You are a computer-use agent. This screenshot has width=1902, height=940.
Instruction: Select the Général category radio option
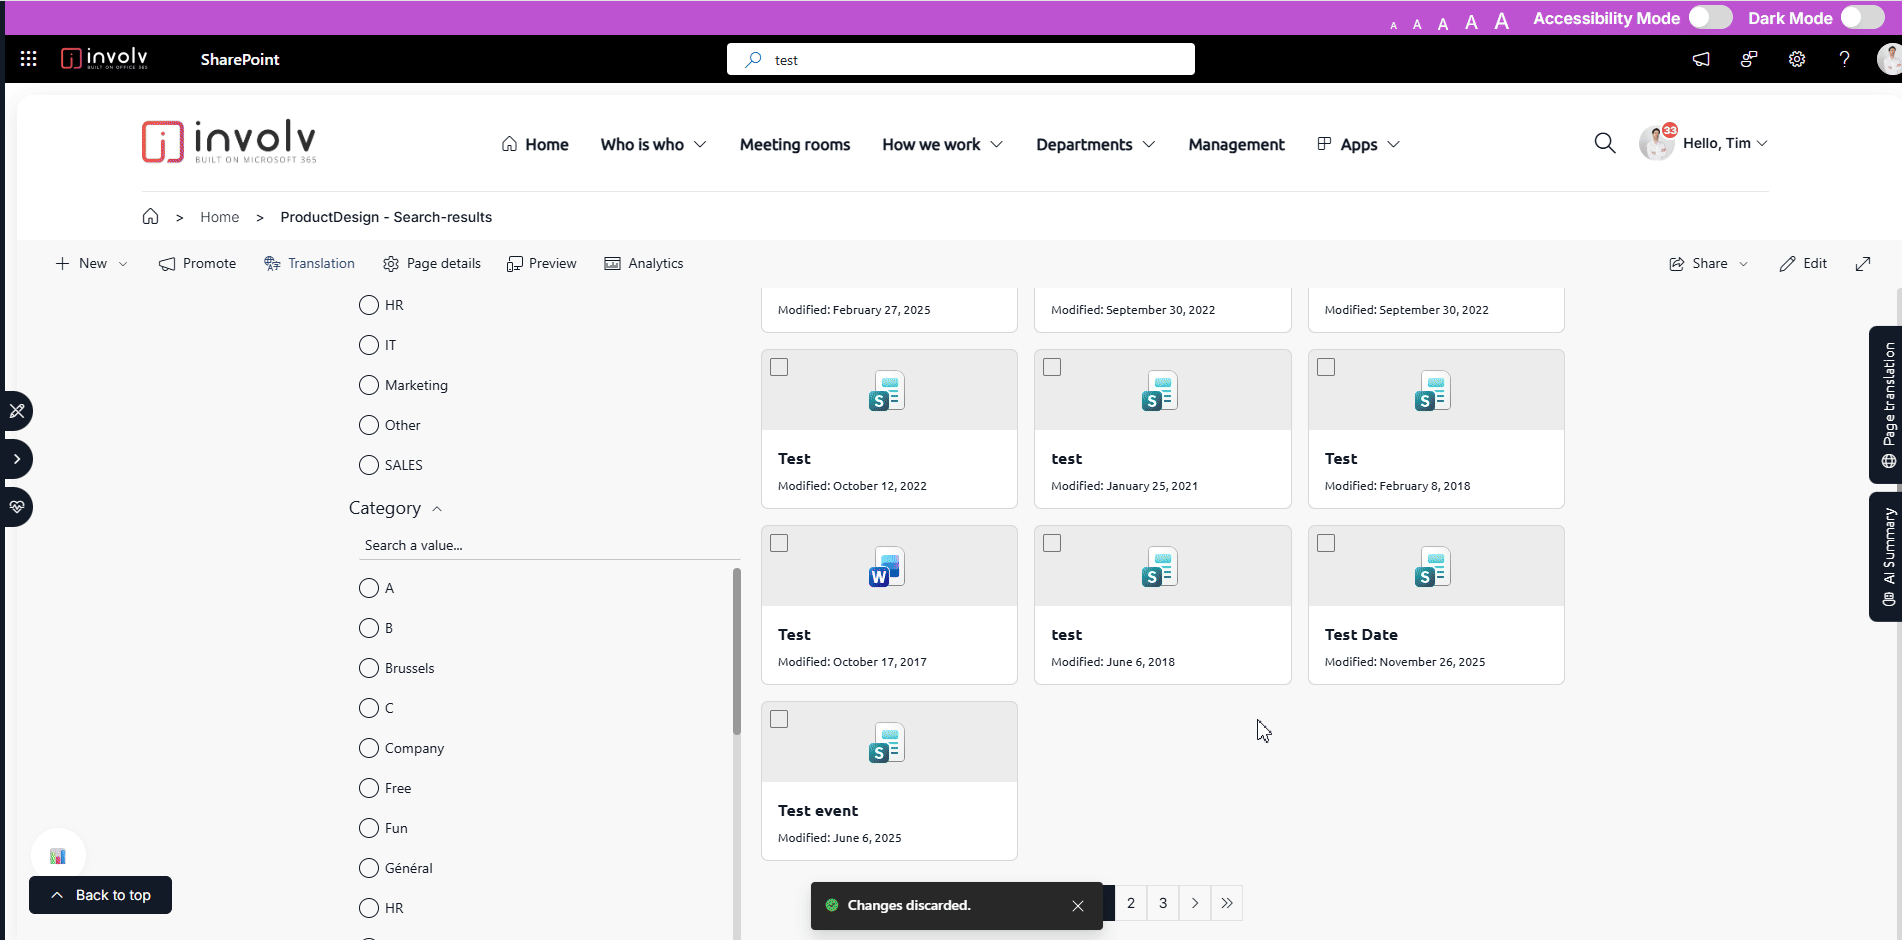pos(369,868)
